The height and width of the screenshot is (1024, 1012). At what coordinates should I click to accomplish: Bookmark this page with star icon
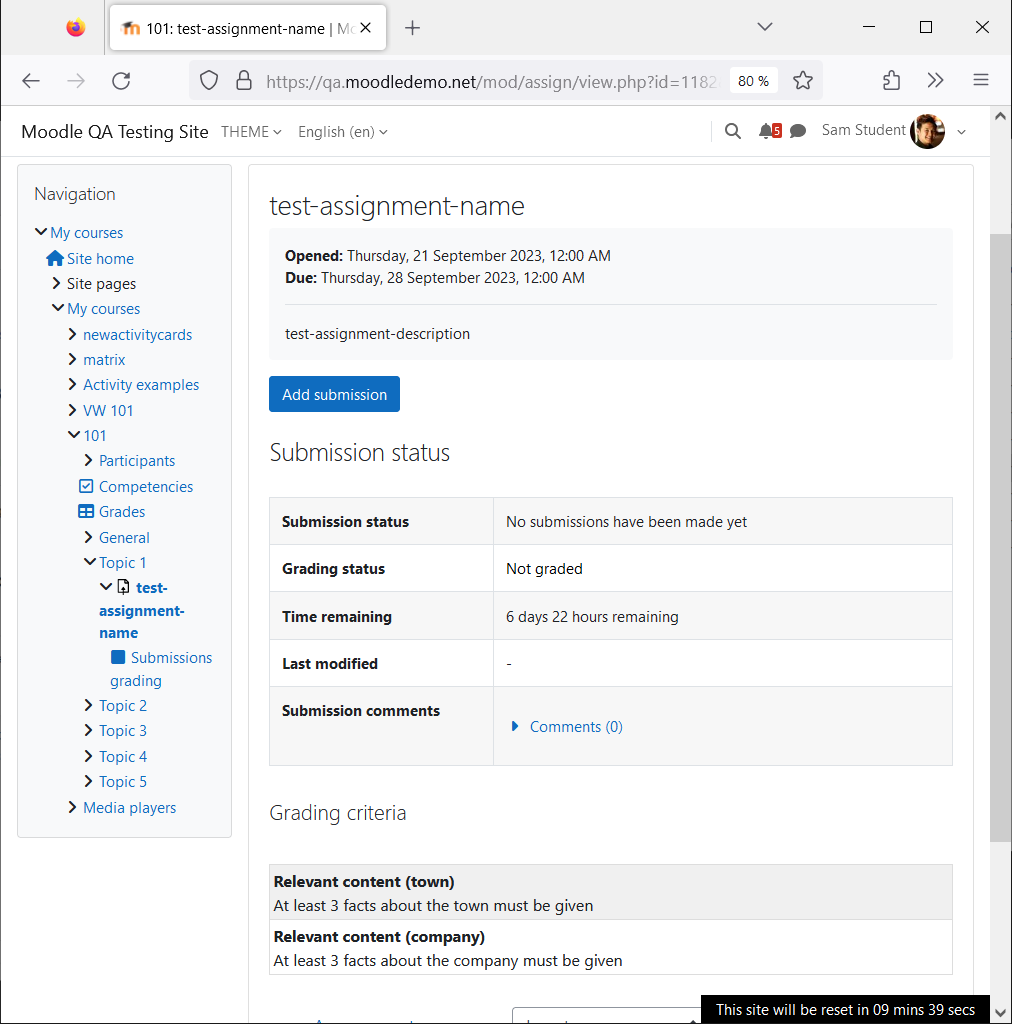pyautogui.click(x=802, y=81)
